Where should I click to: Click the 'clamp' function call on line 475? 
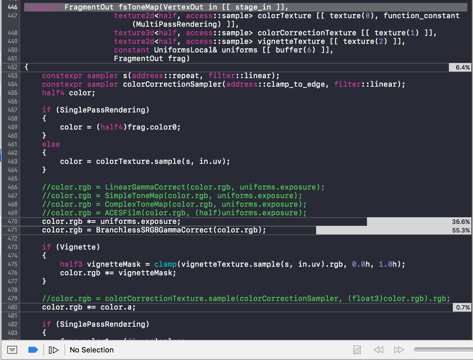click(x=165, y=265)
